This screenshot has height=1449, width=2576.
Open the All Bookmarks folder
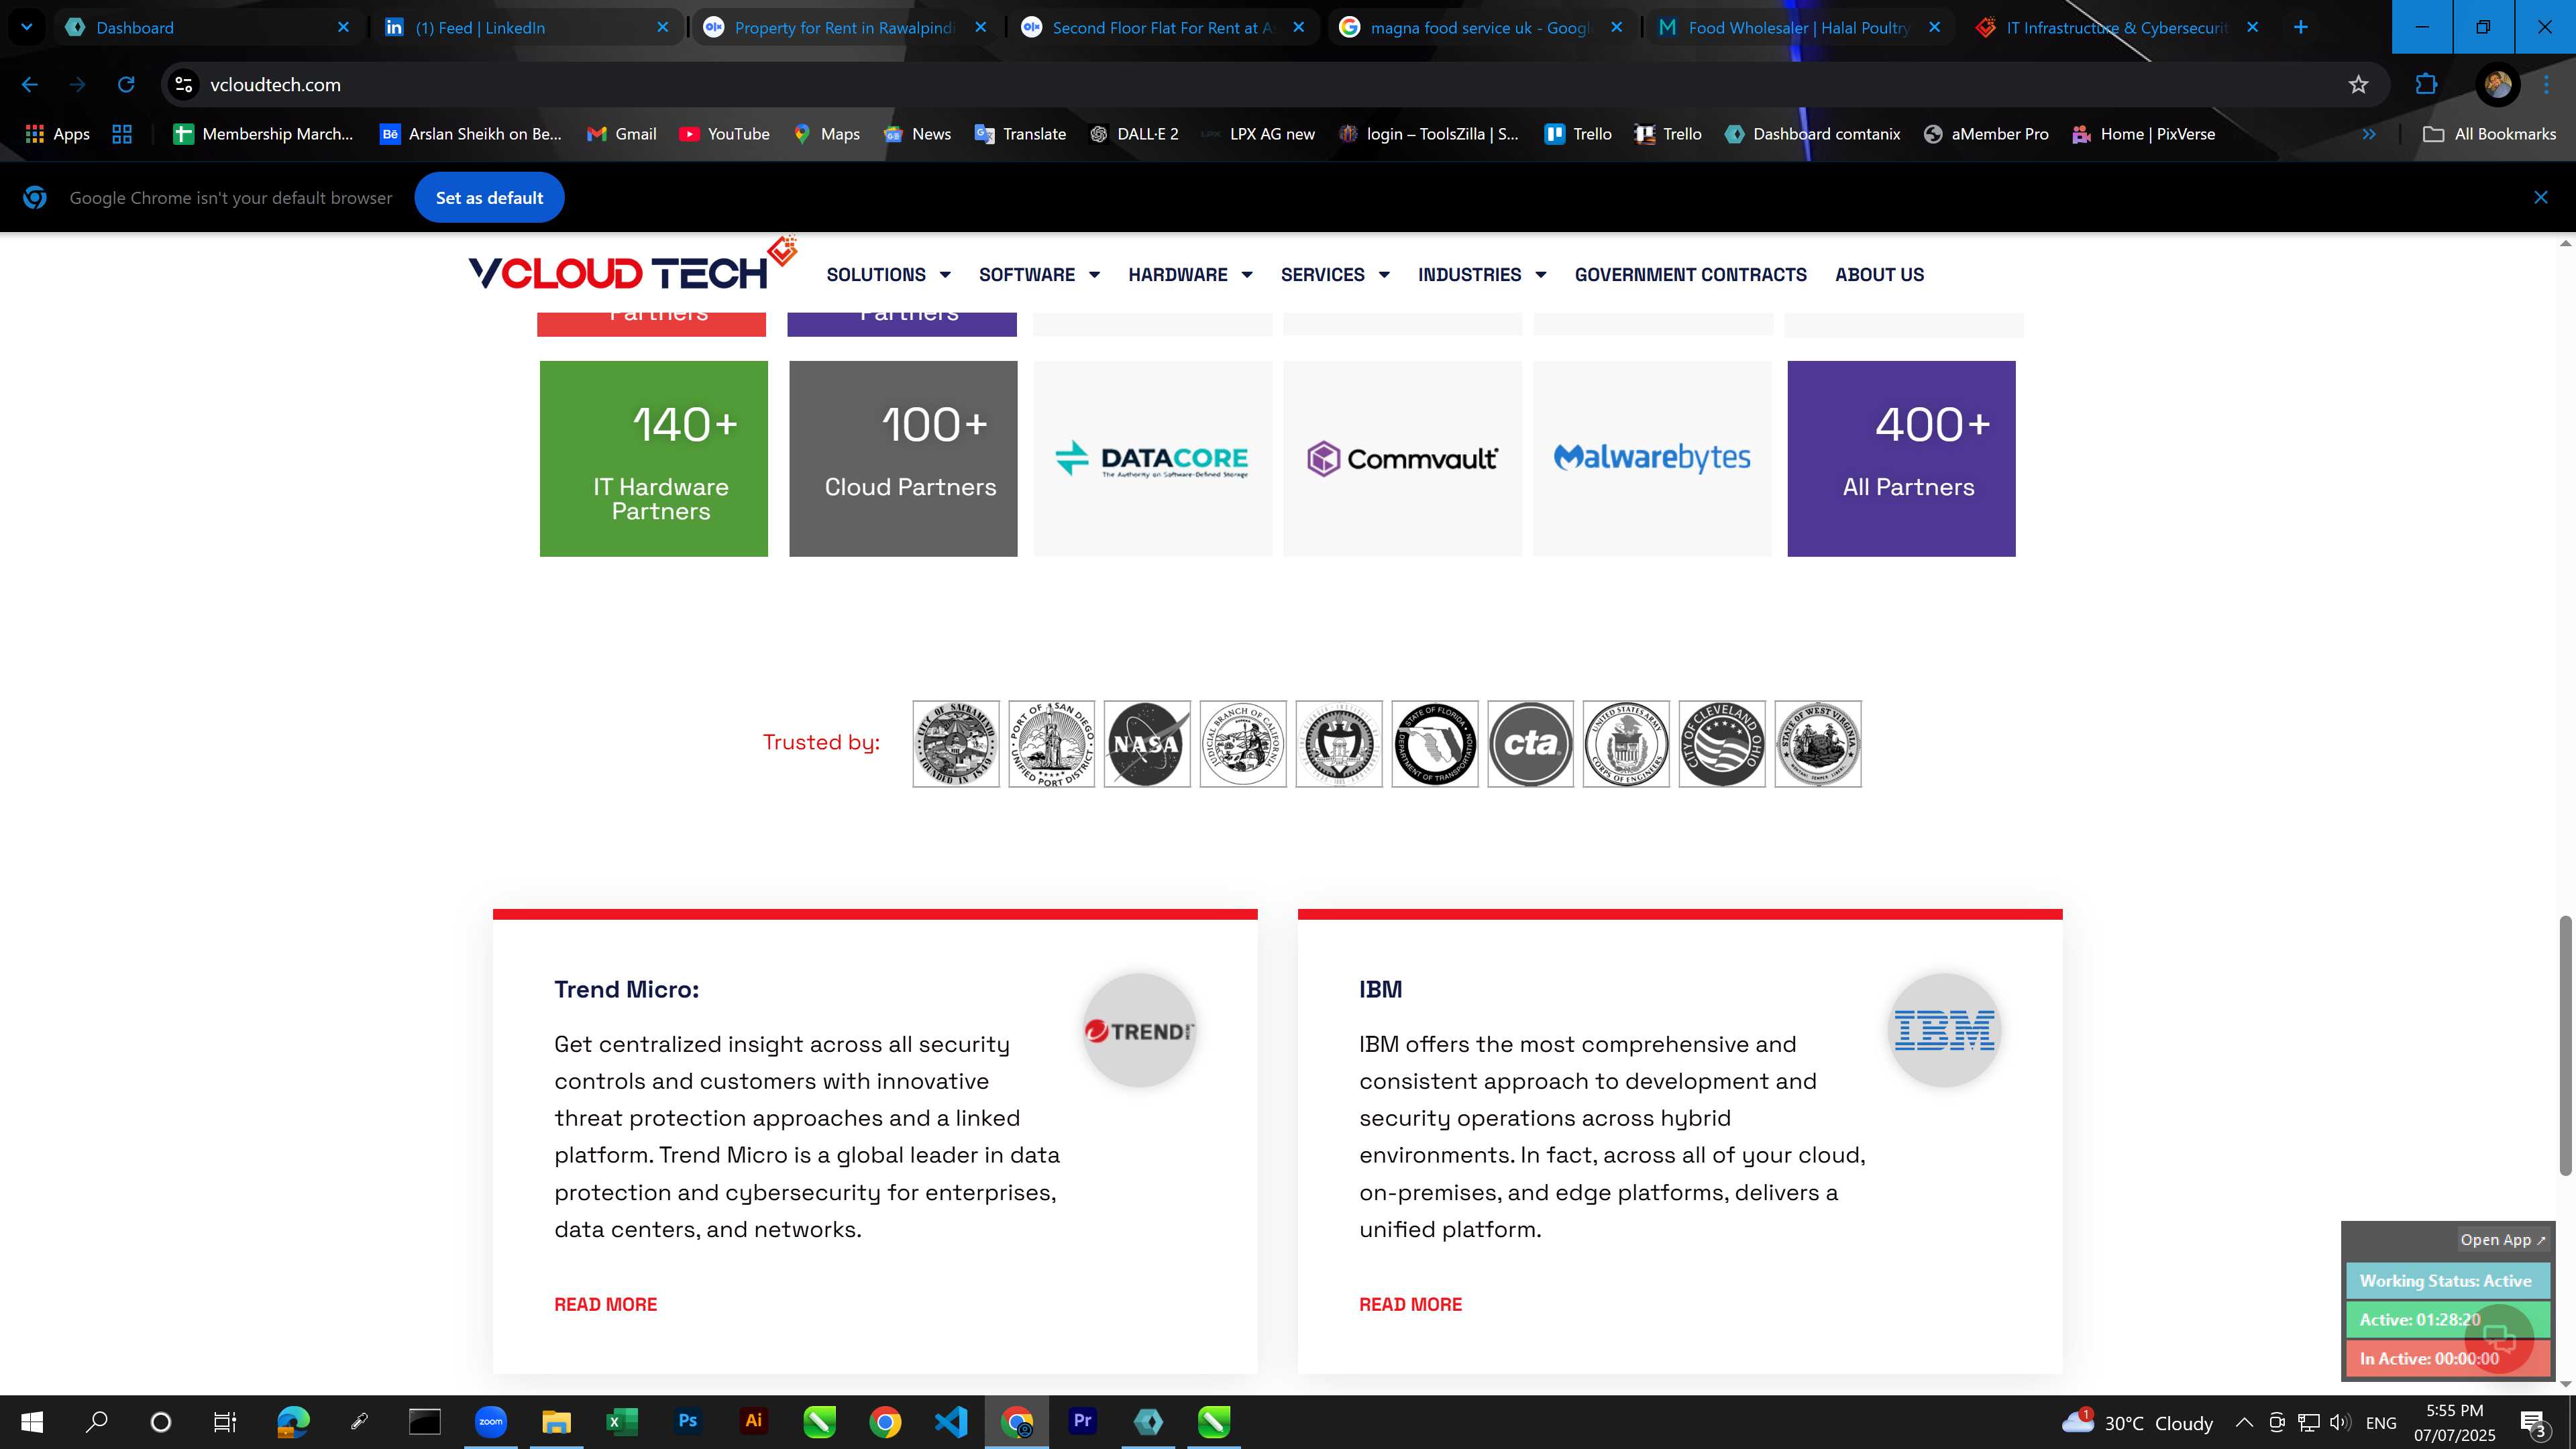2489,134
